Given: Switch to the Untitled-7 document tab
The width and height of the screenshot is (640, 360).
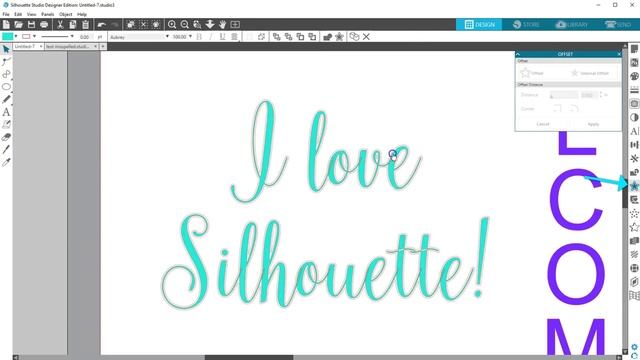Looking at the screenshot, I should tap(25, 47).
